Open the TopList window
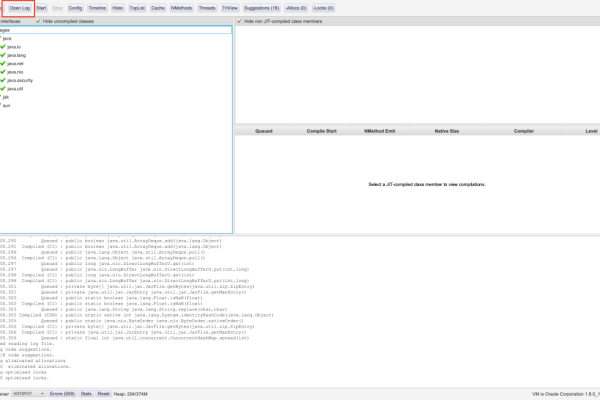The width and height of the screenshot is (600, 400). (137, 8)
